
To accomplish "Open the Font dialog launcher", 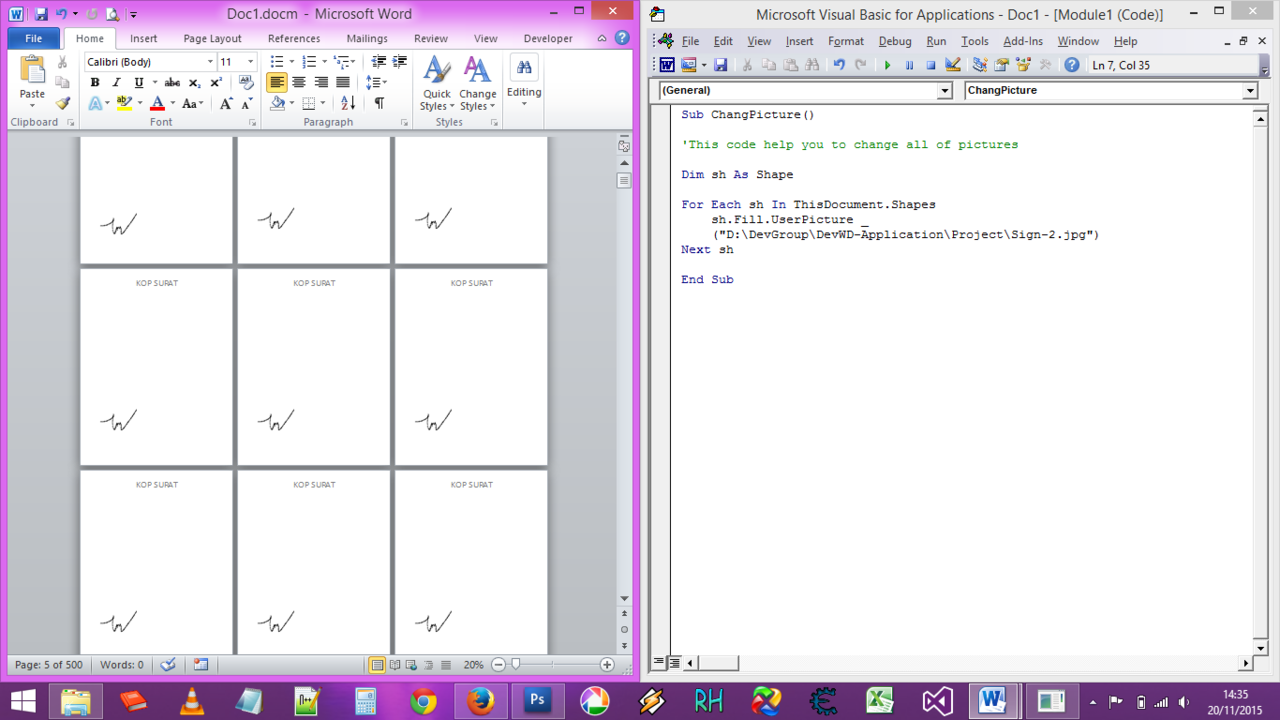I will point(255,123).
